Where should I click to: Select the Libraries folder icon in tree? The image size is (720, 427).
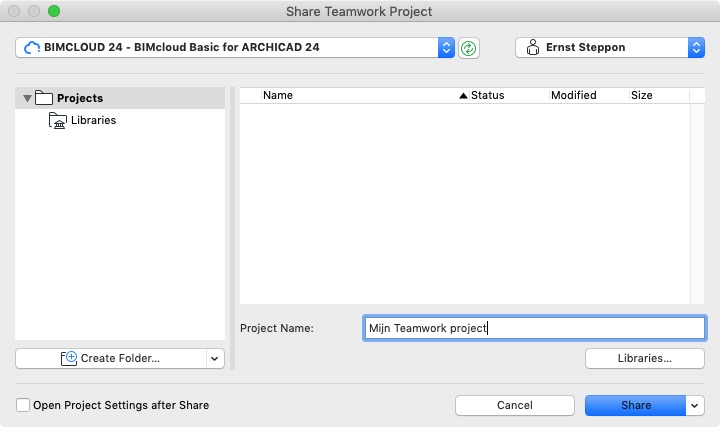58,120
